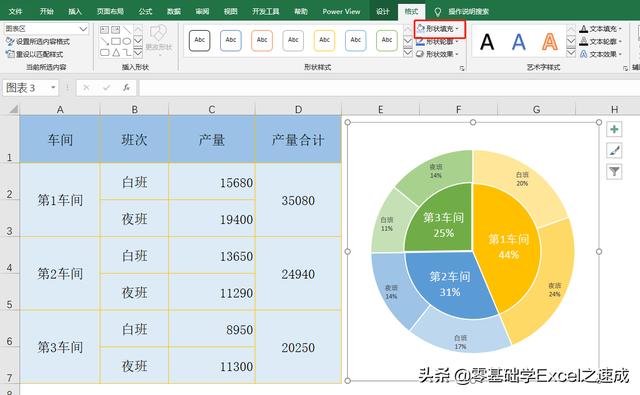The width and height of the screenshot is (640, 395).
Task: Open shape styles dialog launcher
Action: pos(462,69)
